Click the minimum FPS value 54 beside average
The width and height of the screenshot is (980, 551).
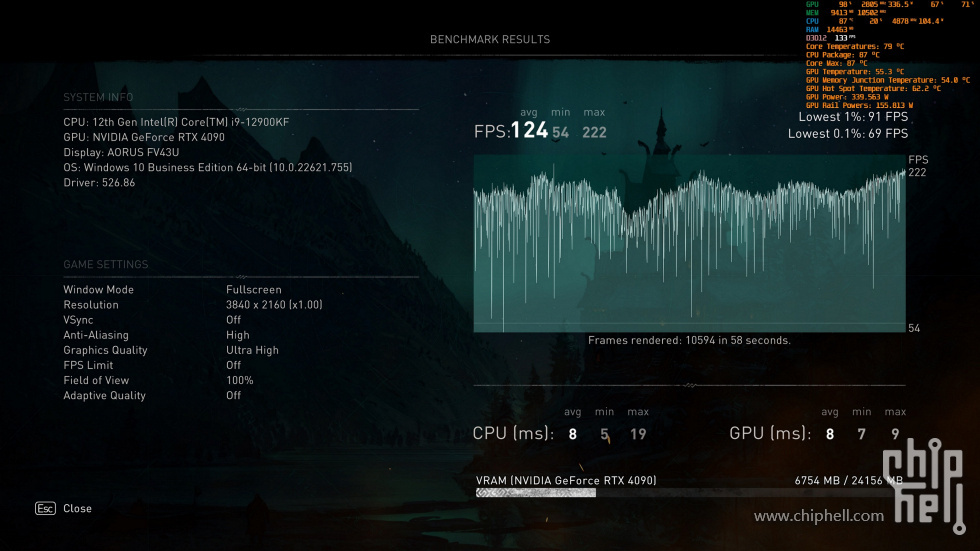click(561, 132)
